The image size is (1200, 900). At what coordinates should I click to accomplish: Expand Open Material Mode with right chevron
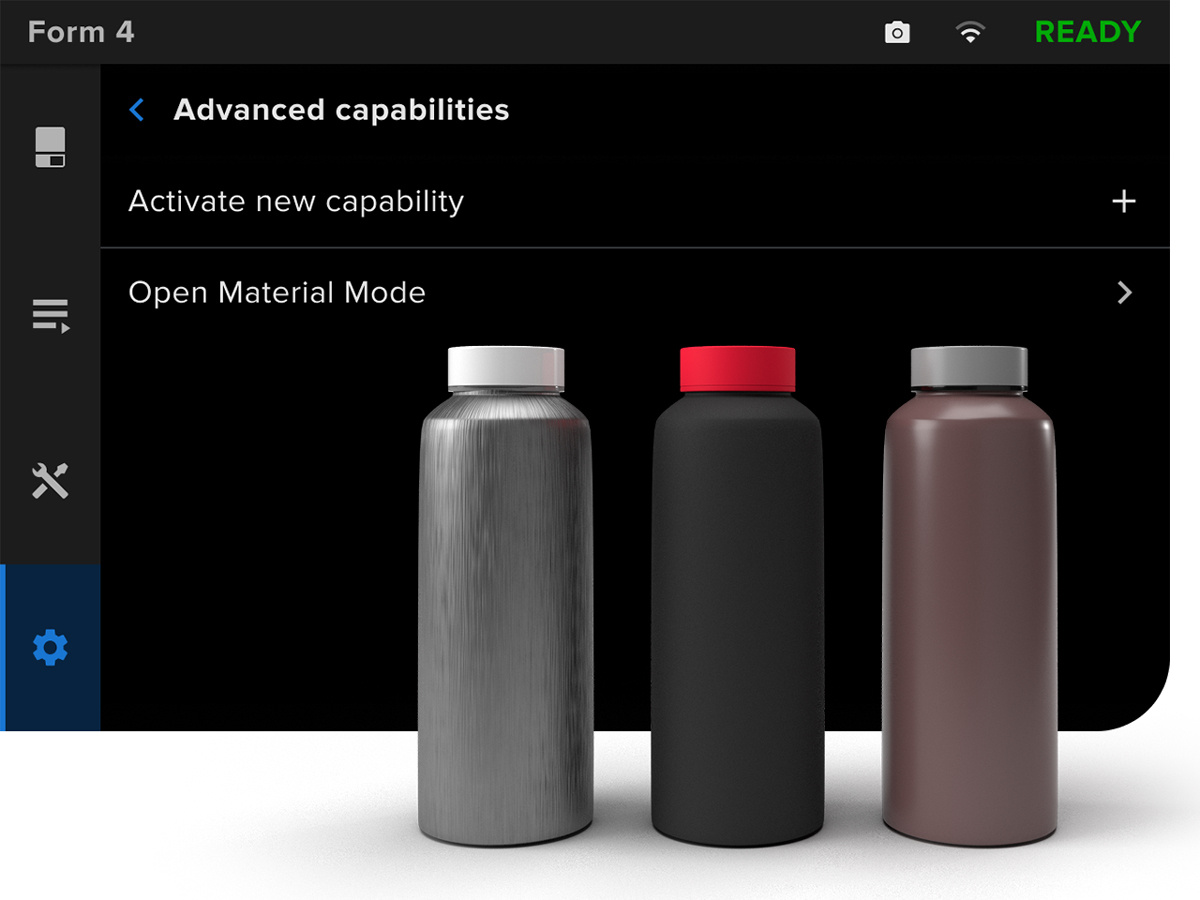pos(1124,293)
